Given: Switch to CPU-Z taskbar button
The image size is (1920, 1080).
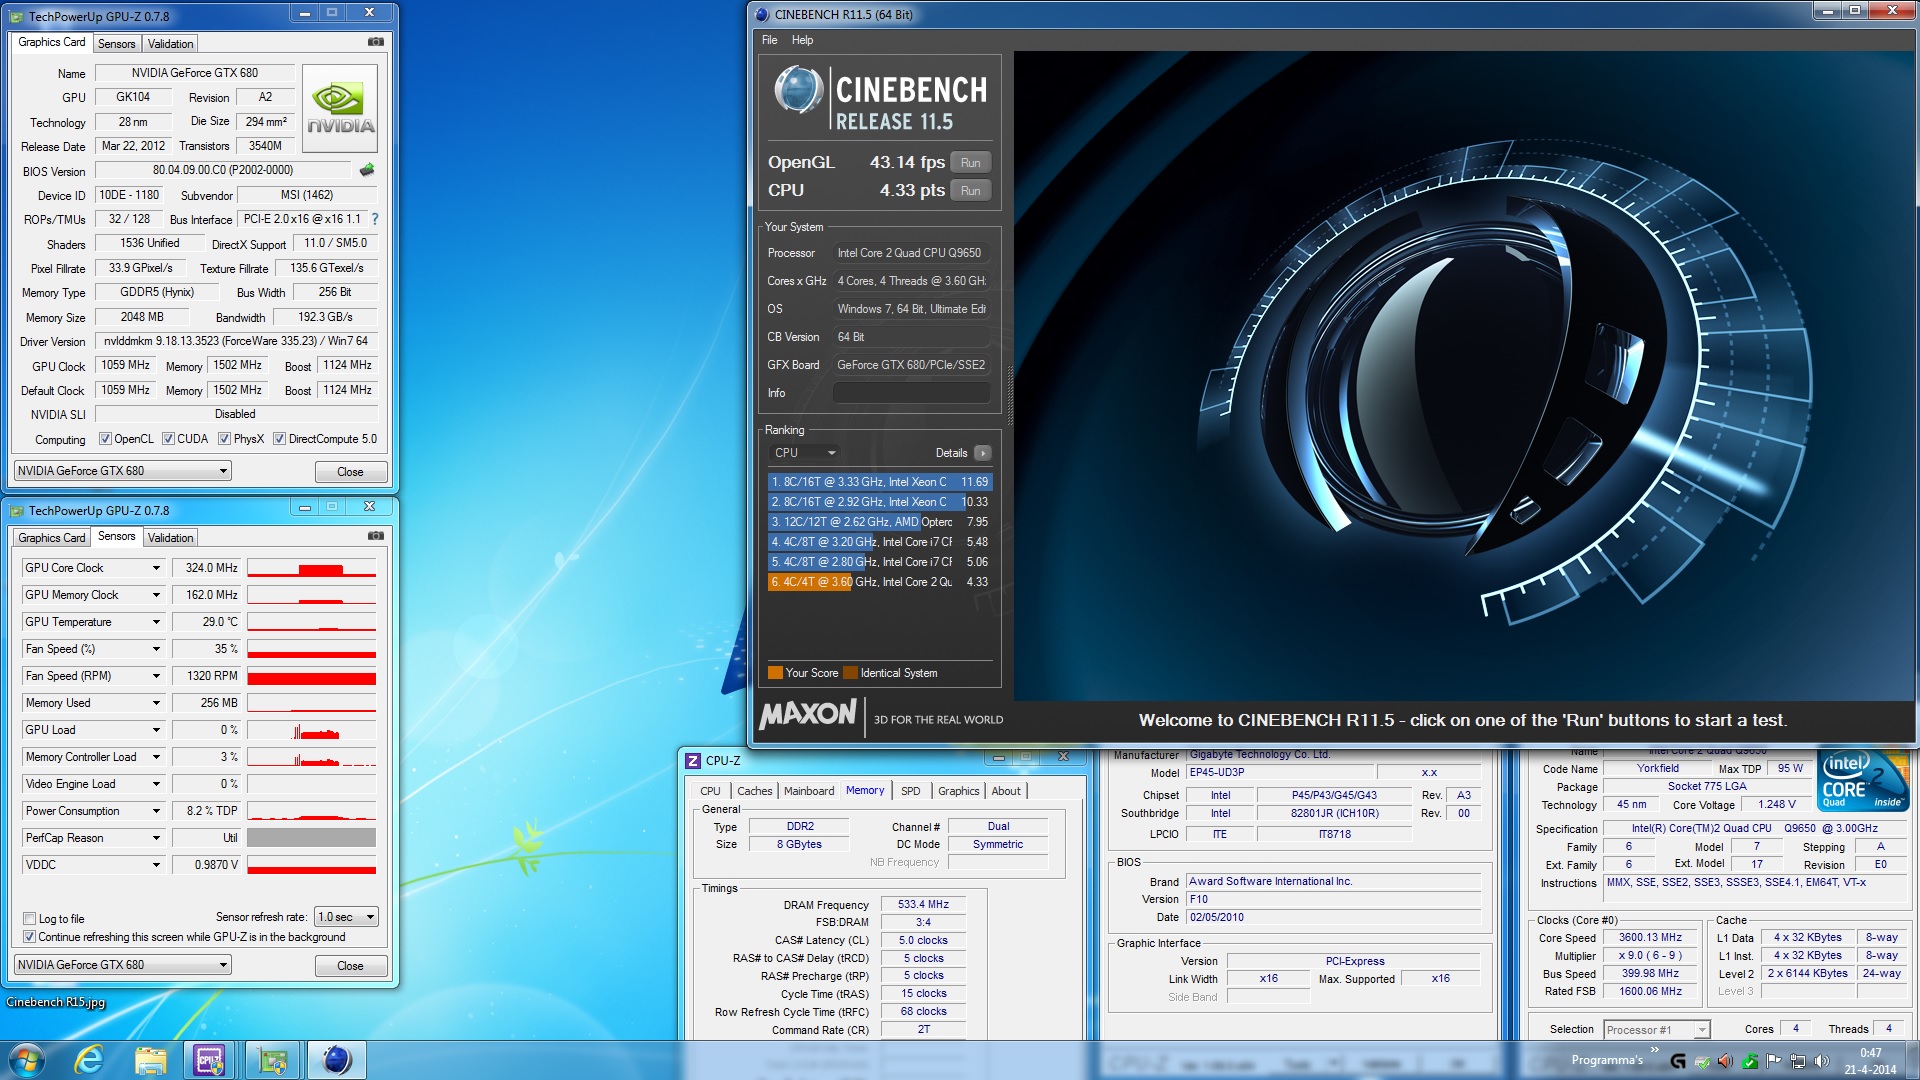Looking at the screenshot, I should [209, 1060].
